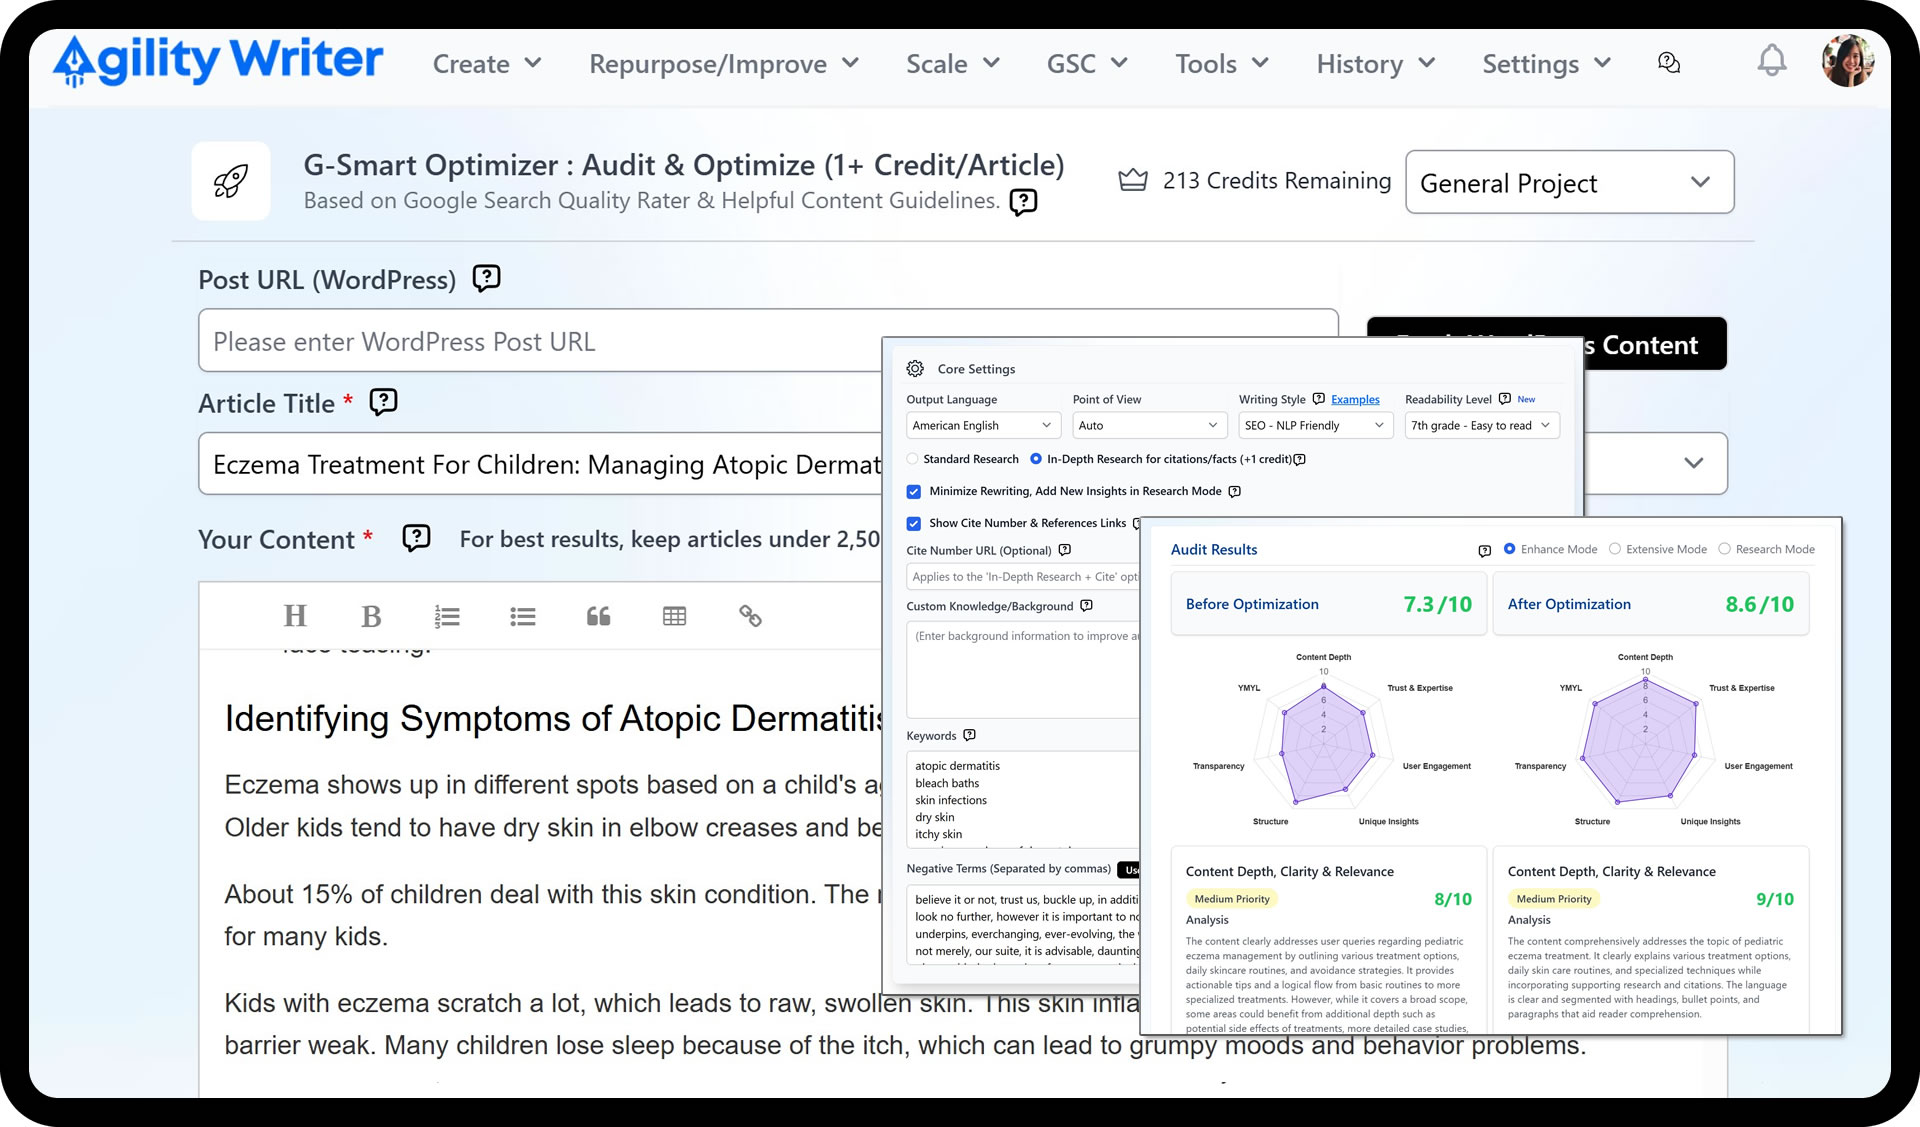Open the chat support icon in navbar
This screenshot has height=1127, width=1920.
pos(1668,63)
